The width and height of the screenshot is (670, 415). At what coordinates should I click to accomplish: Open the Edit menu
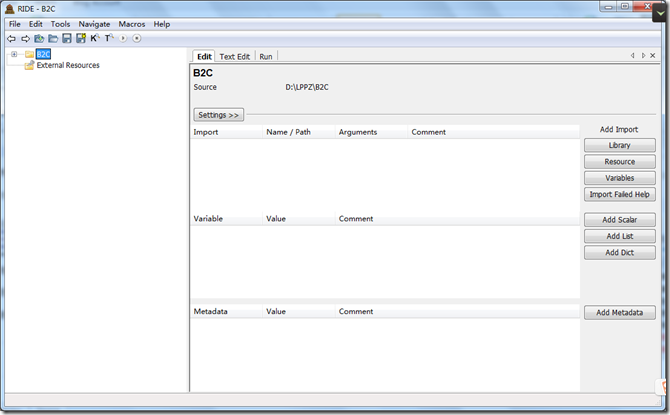(x=35, y=24)
